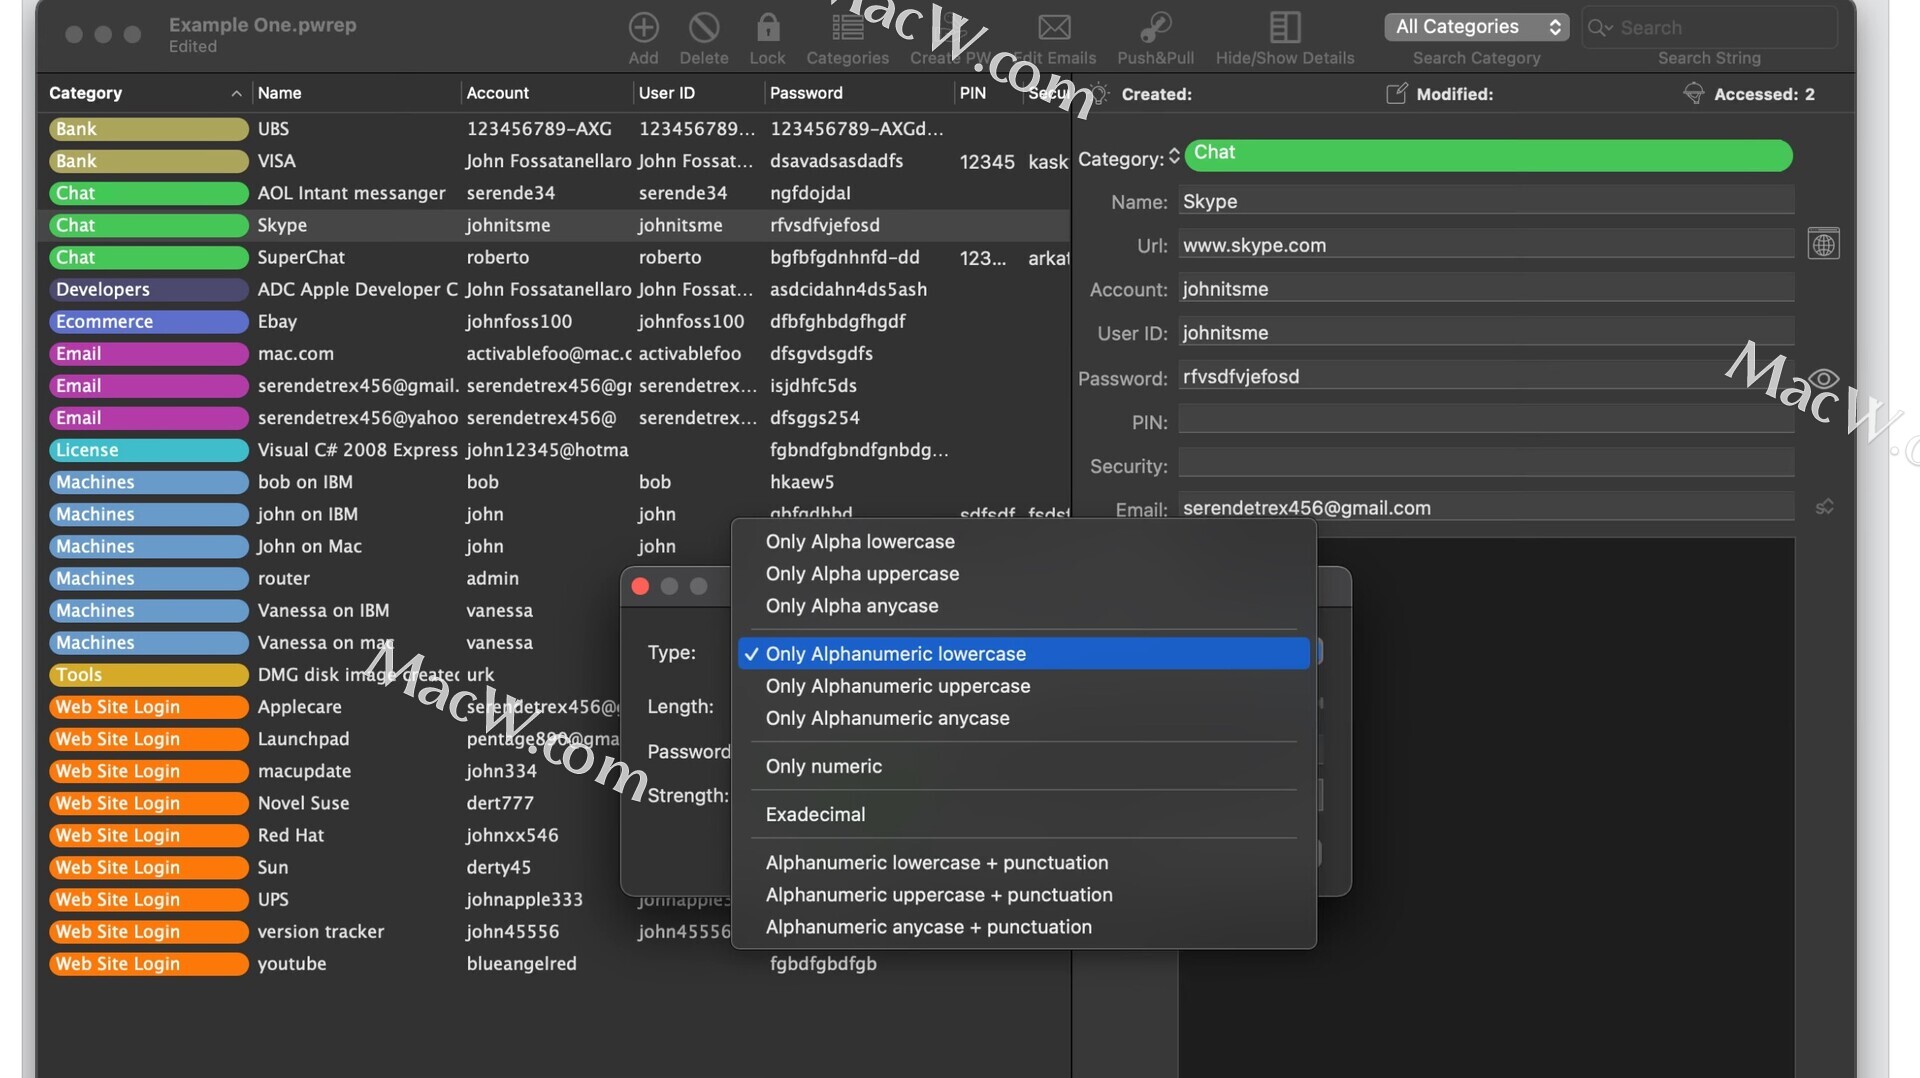Click the orange Tools category tag
1920x1078 pixels.
pos(148,675)
